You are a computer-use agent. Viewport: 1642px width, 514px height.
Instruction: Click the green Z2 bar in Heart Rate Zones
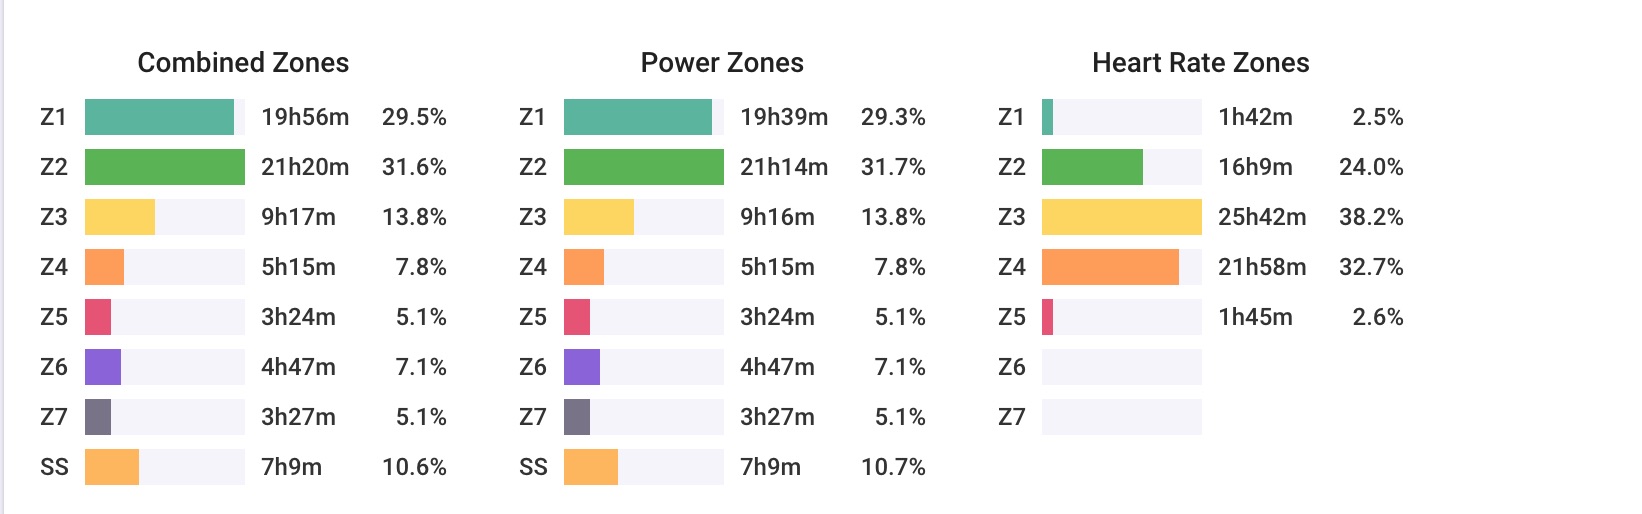[1092, 167]
